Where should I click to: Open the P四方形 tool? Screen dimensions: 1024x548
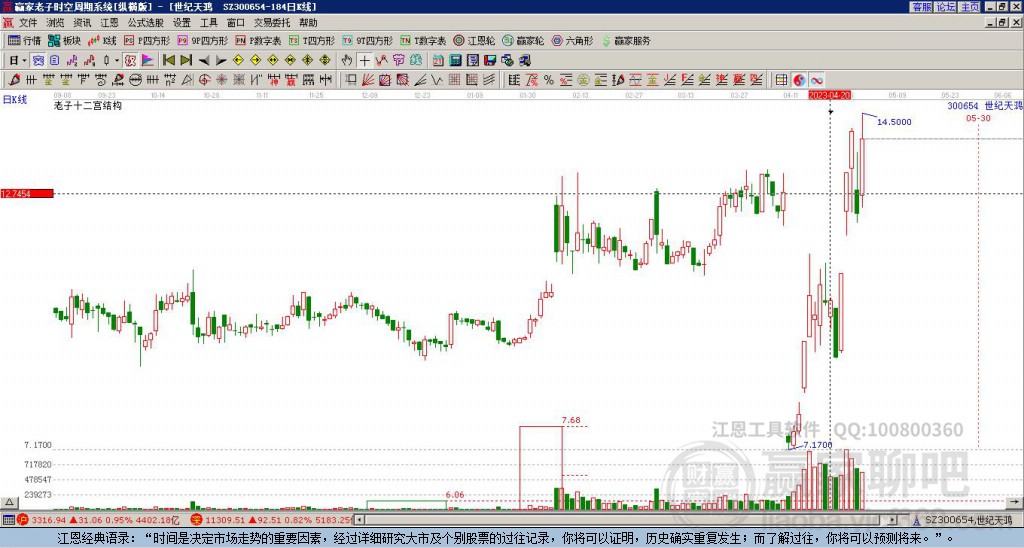coord(147,40)
